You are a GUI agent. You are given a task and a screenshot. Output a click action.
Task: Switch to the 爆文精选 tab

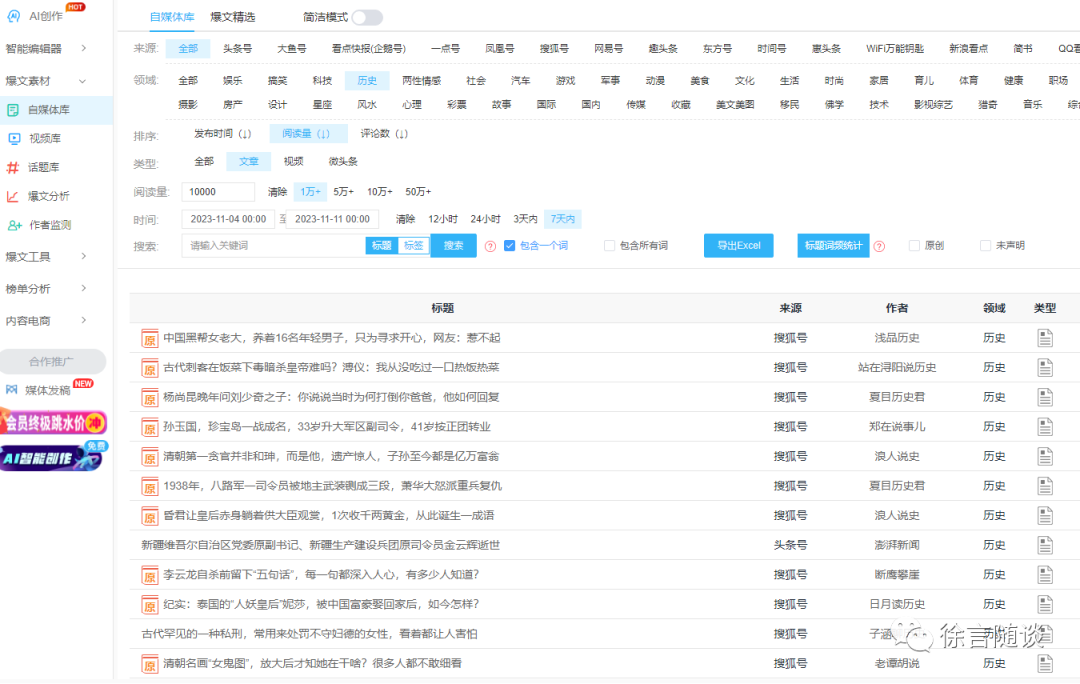(x=233, y=17)
